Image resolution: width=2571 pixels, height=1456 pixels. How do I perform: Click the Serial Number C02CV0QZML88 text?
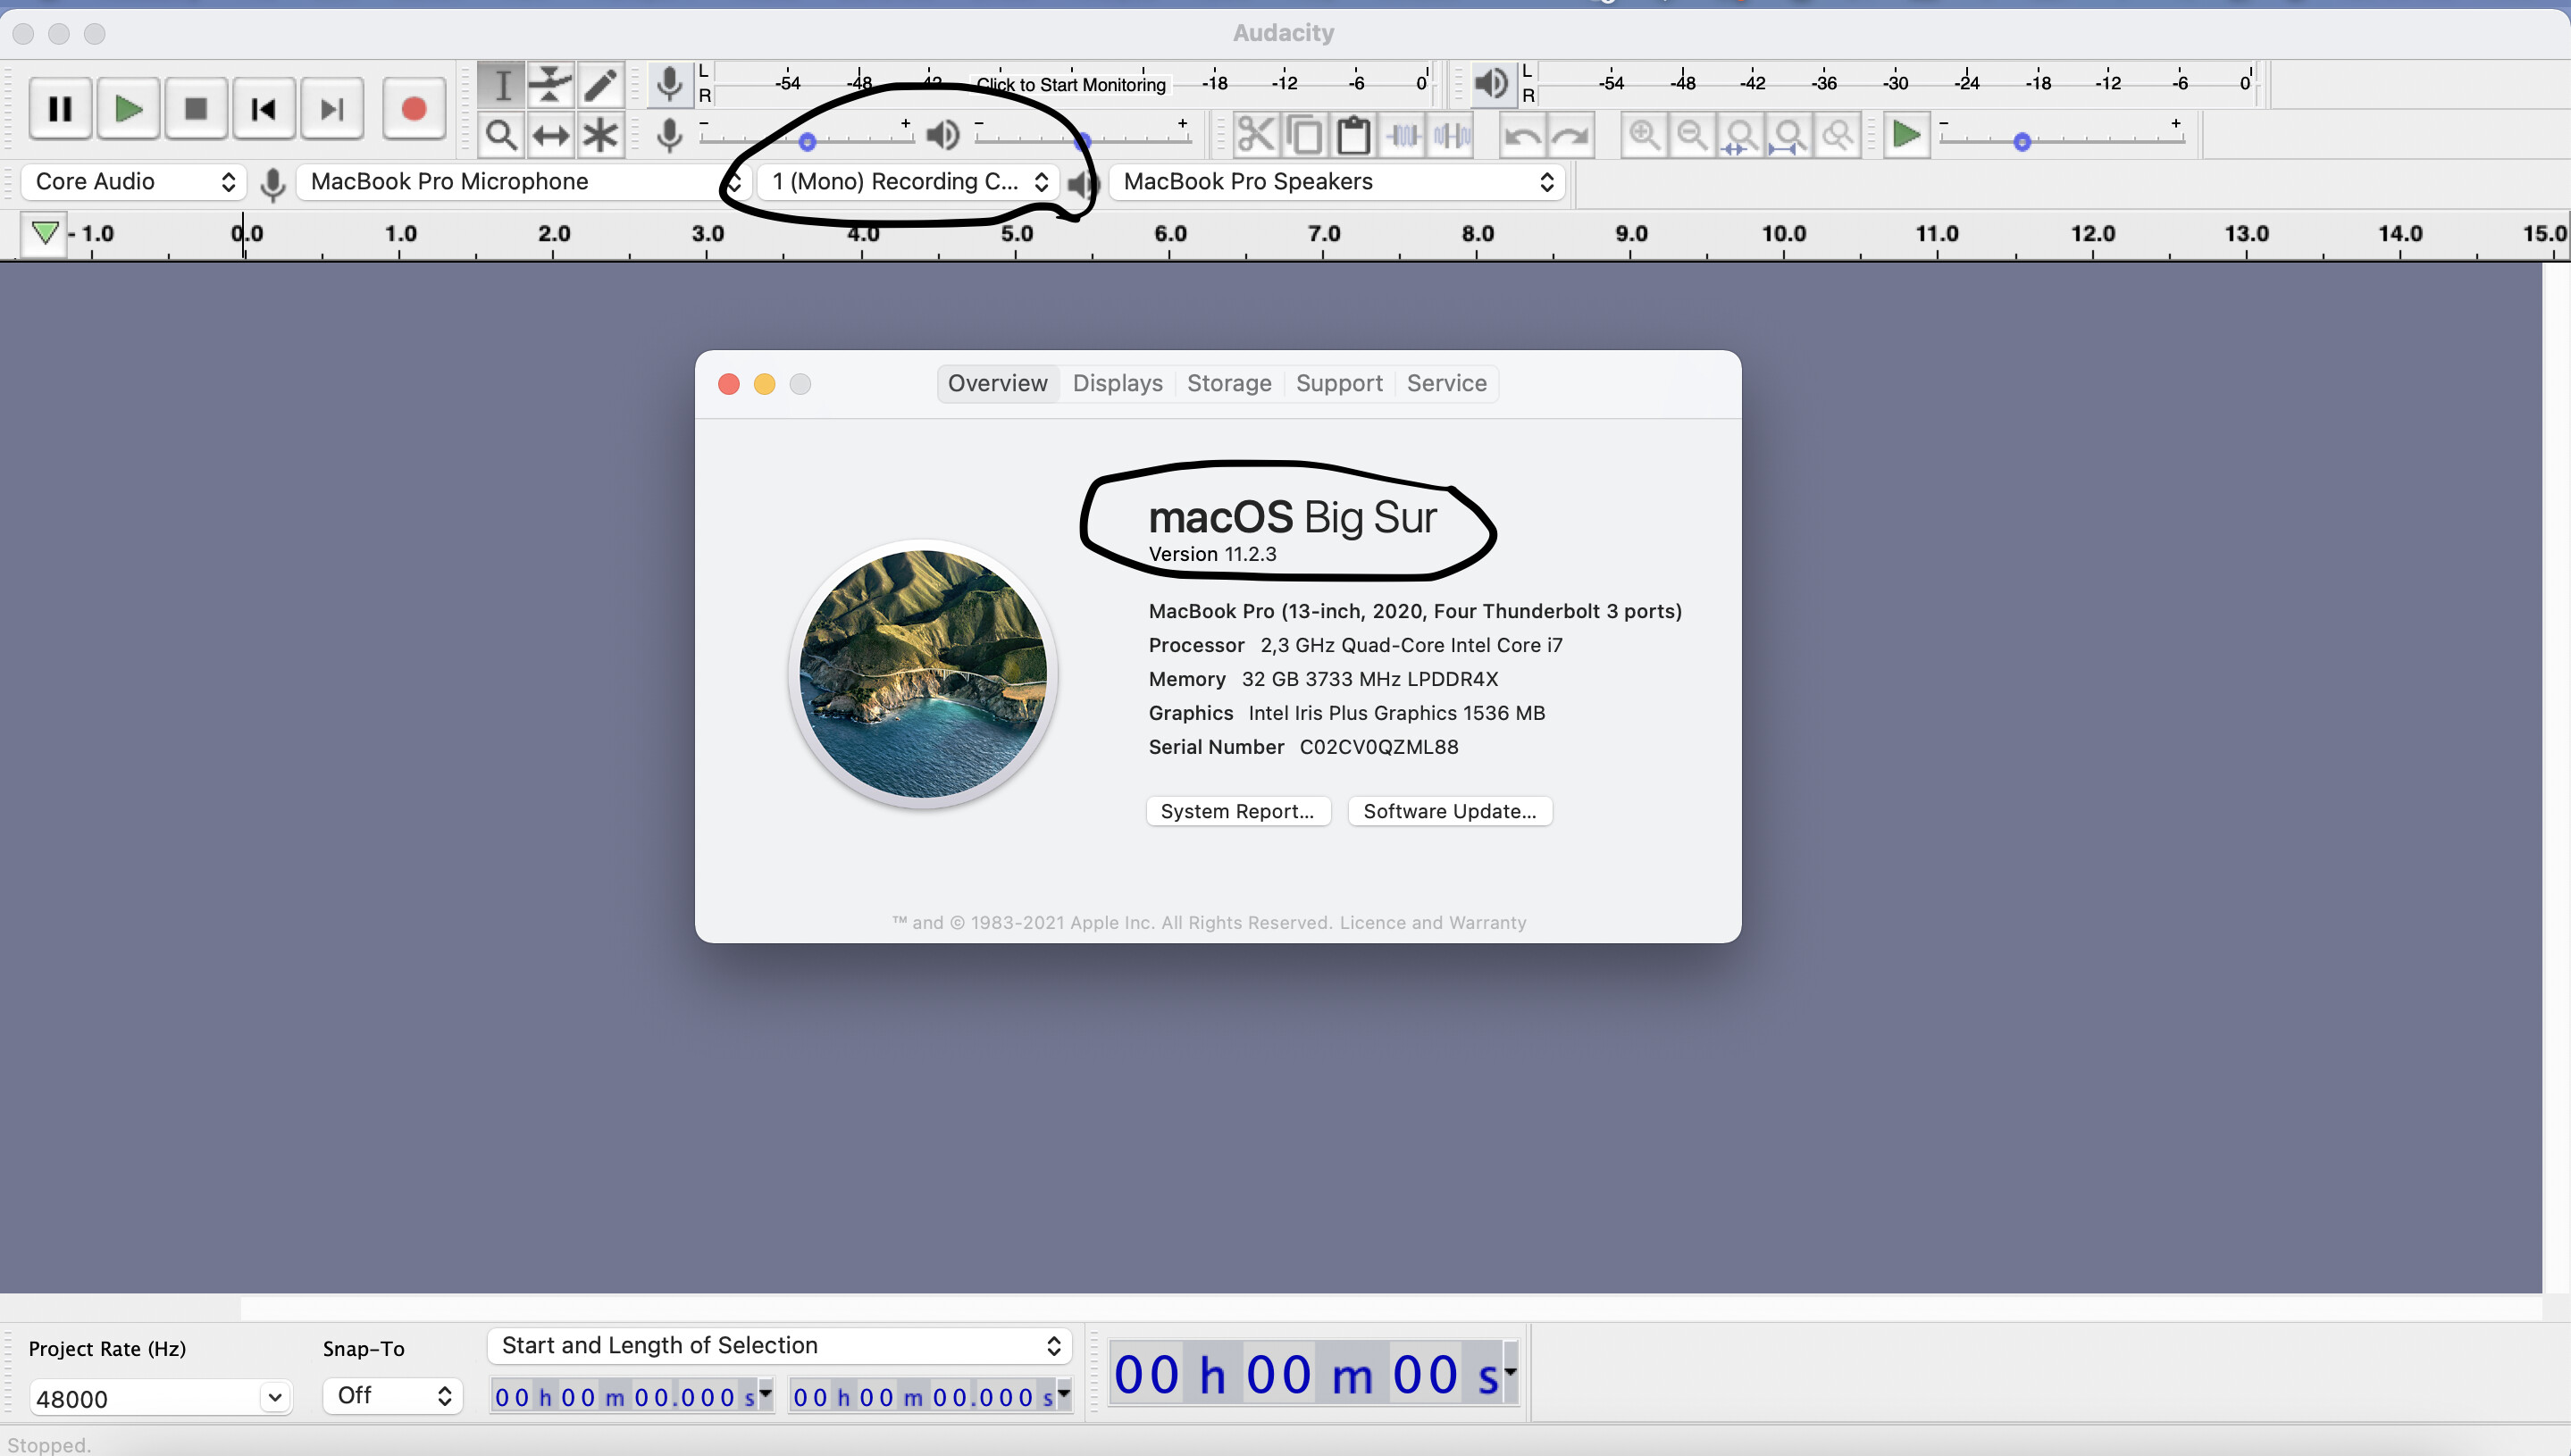click(1303, 747)
